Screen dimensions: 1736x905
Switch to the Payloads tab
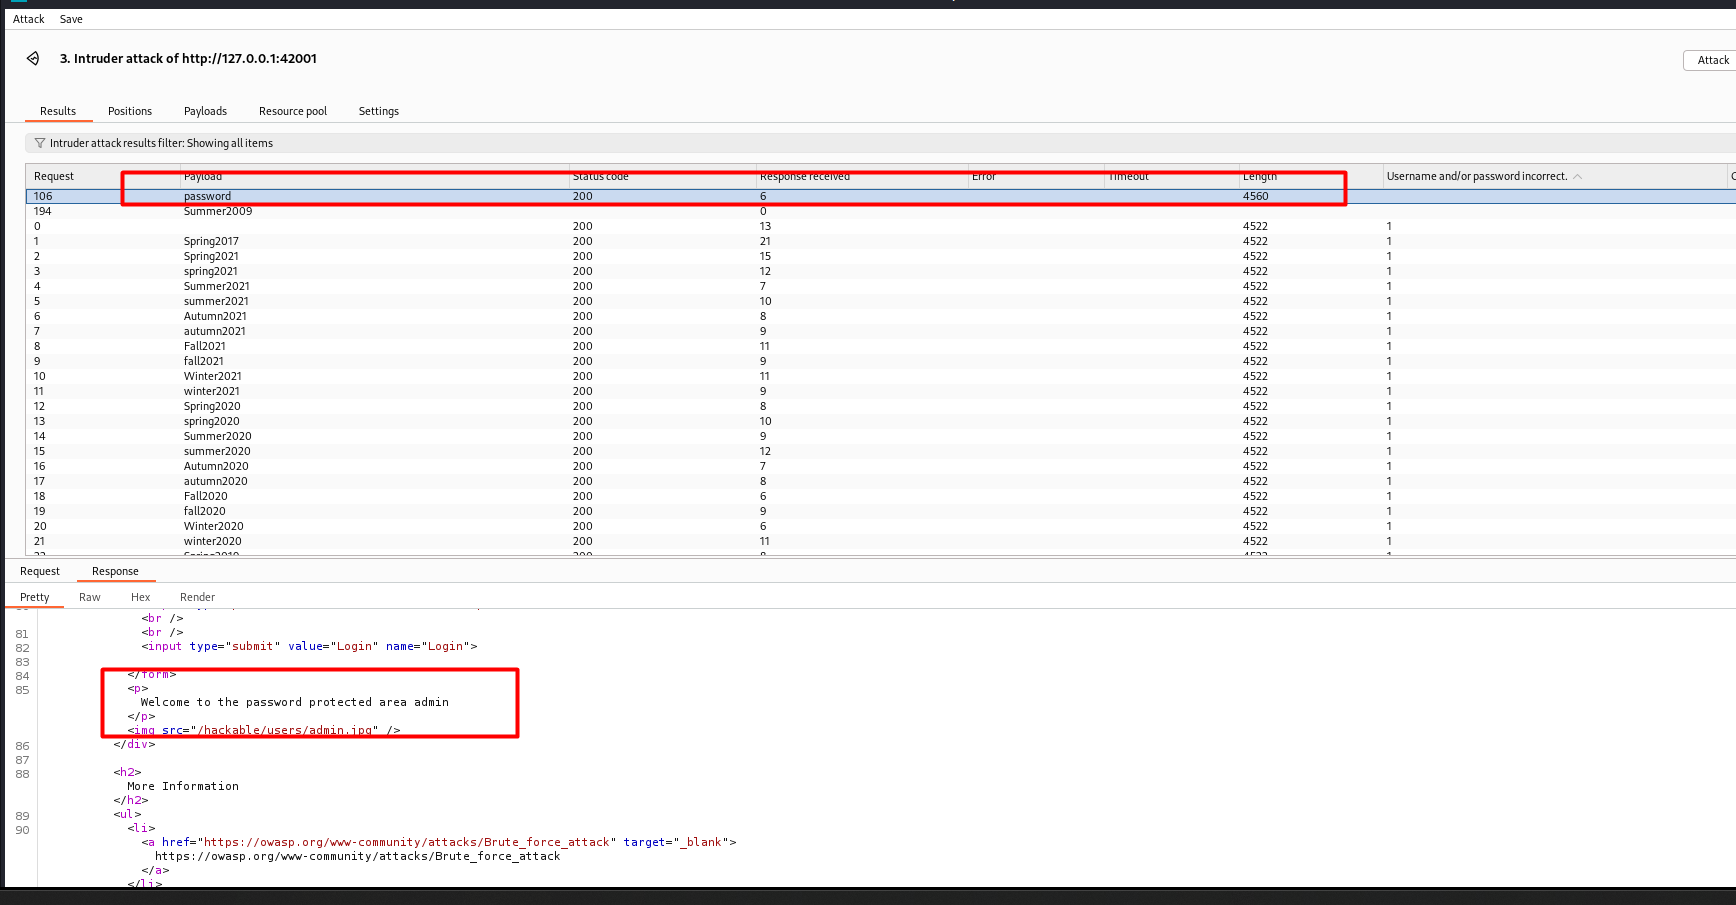(x=205, y=111)
